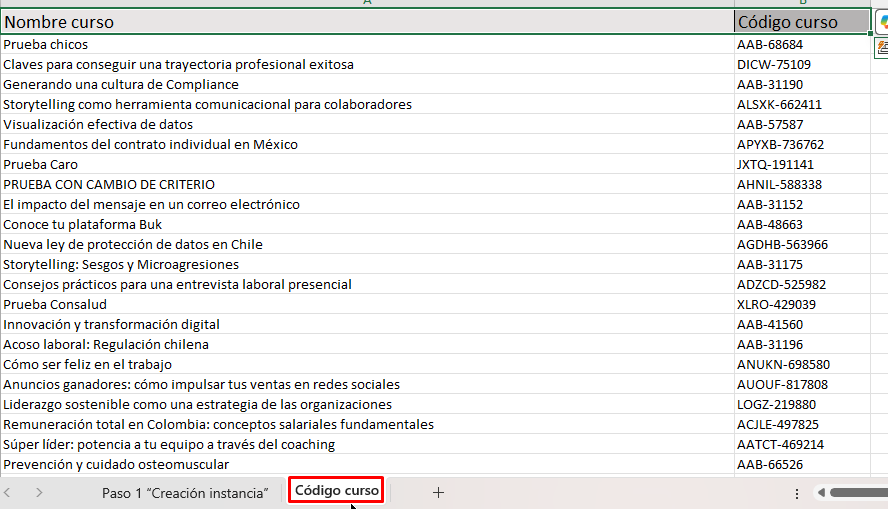
Task: Click the three-dot tab bar options handle
Action: pos(796,493)
